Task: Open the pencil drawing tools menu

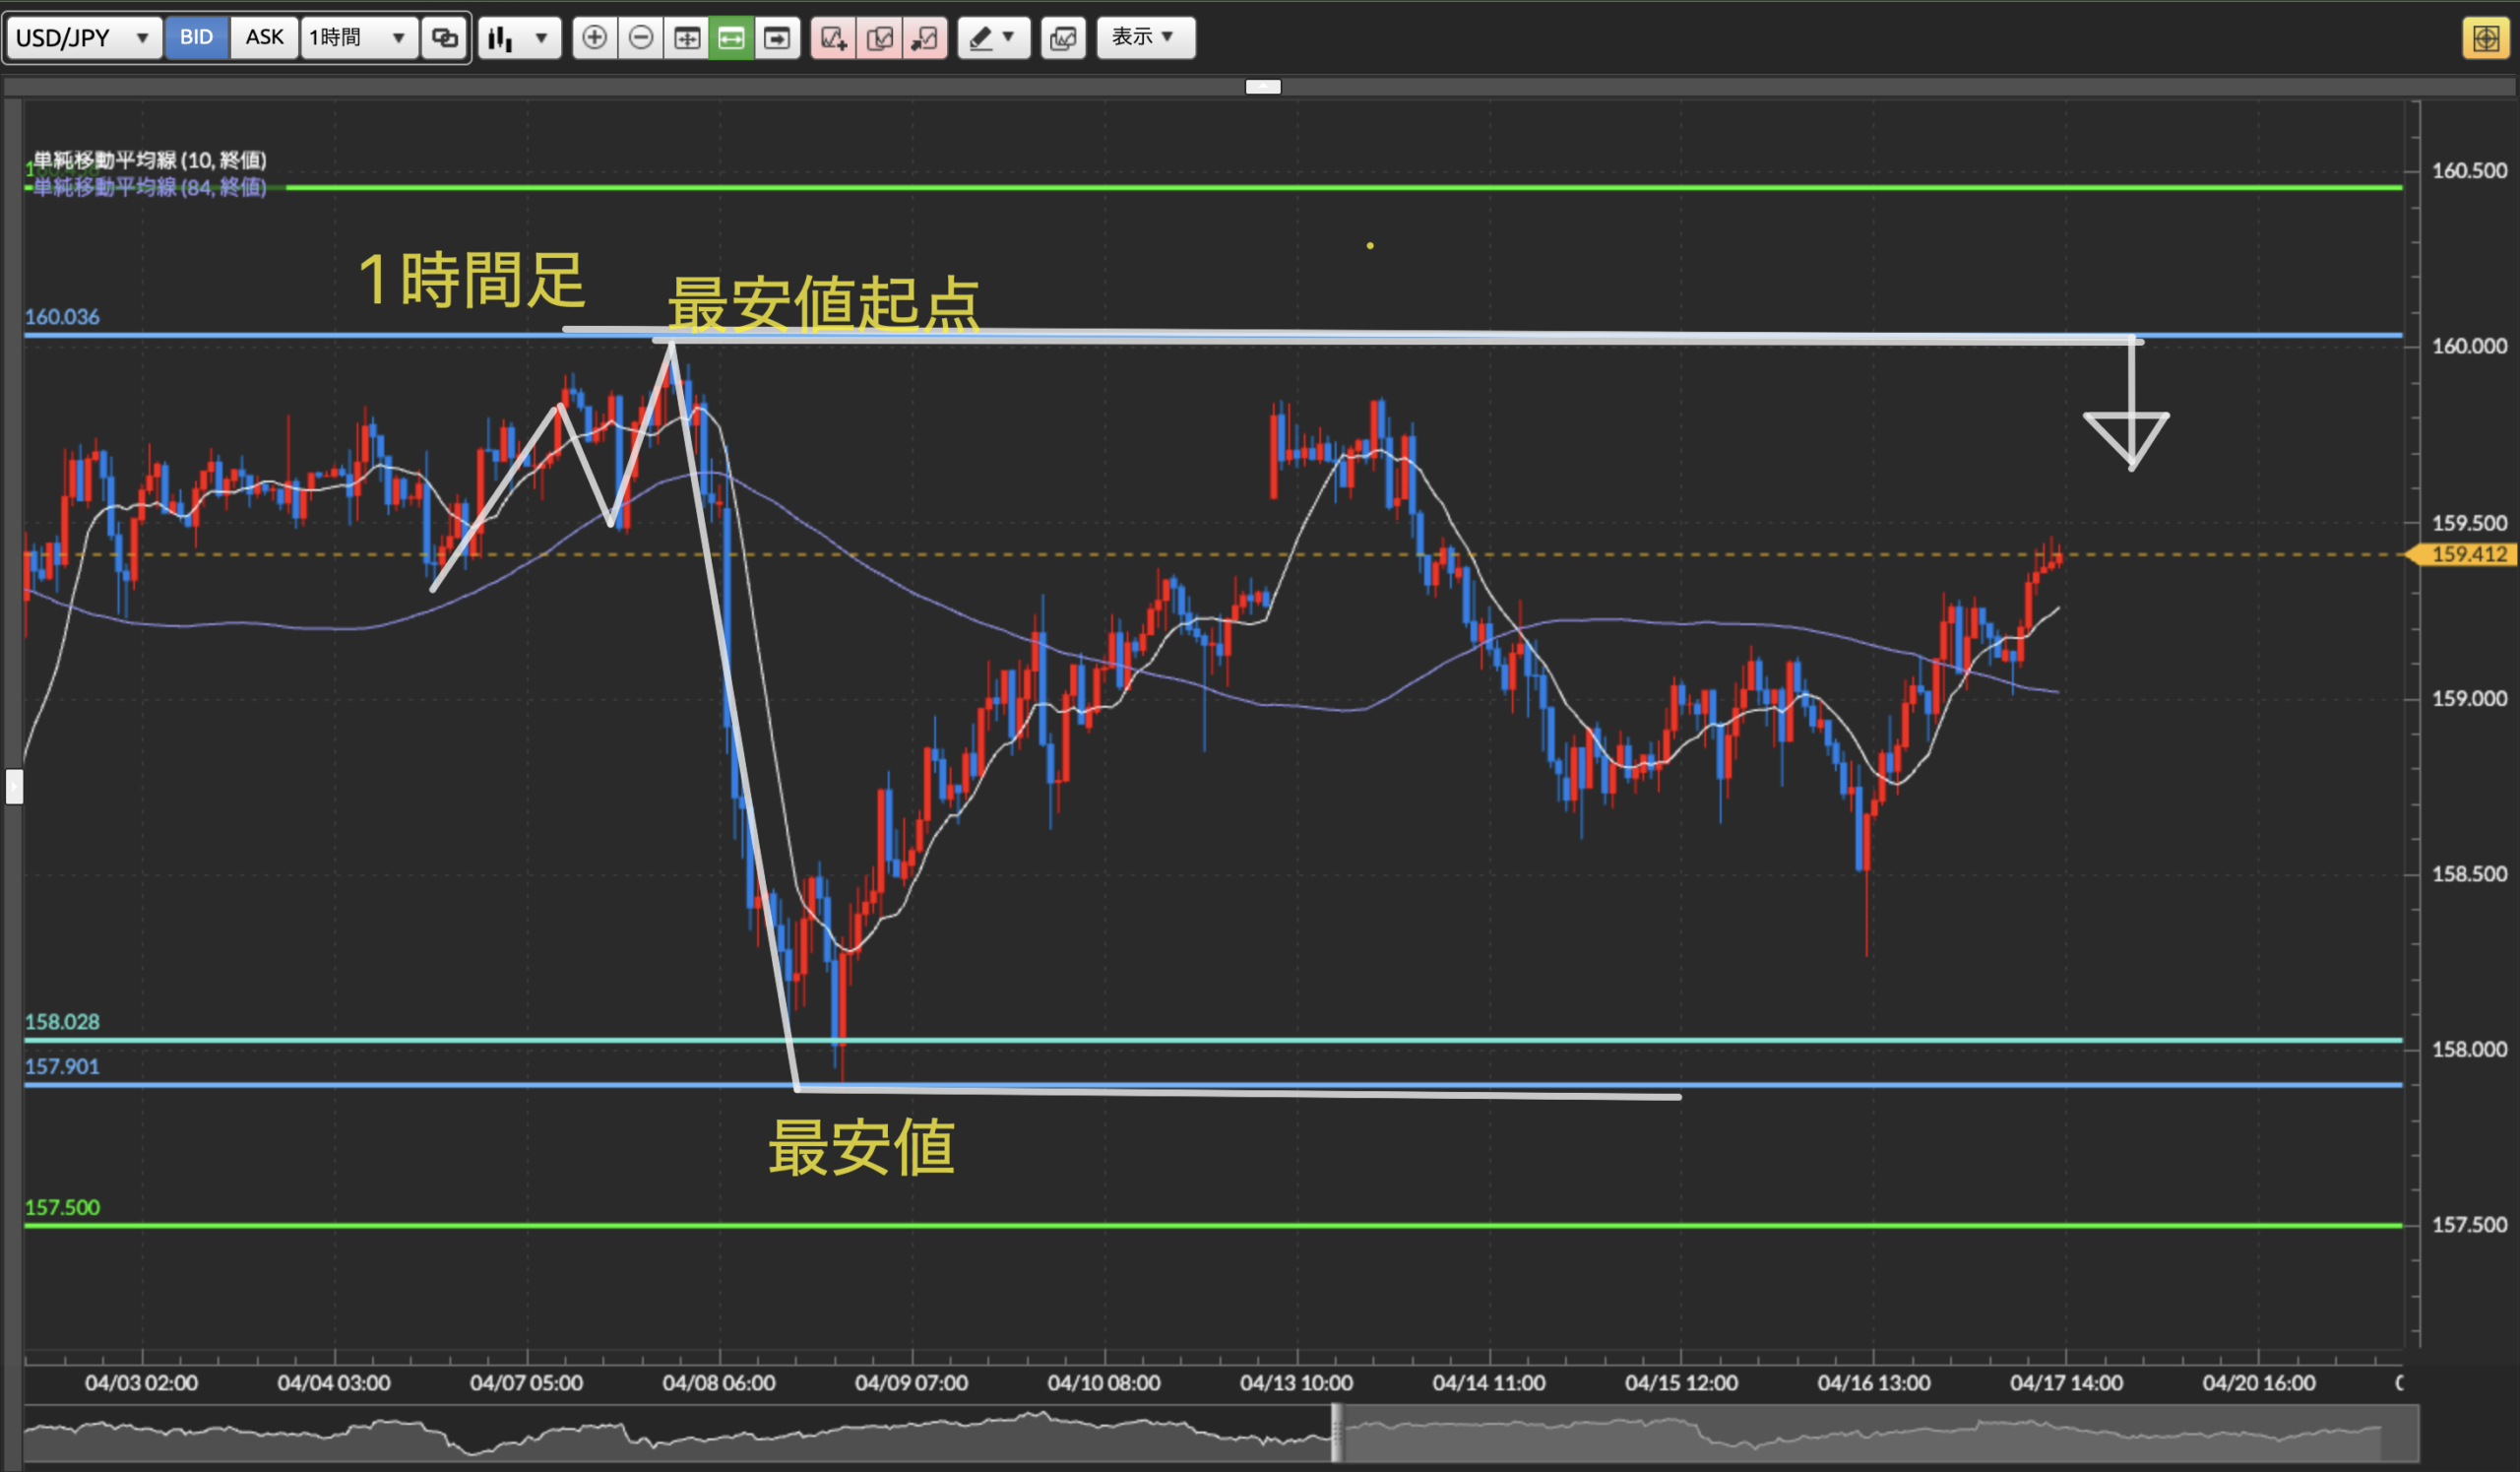Action: pos(993,38)
